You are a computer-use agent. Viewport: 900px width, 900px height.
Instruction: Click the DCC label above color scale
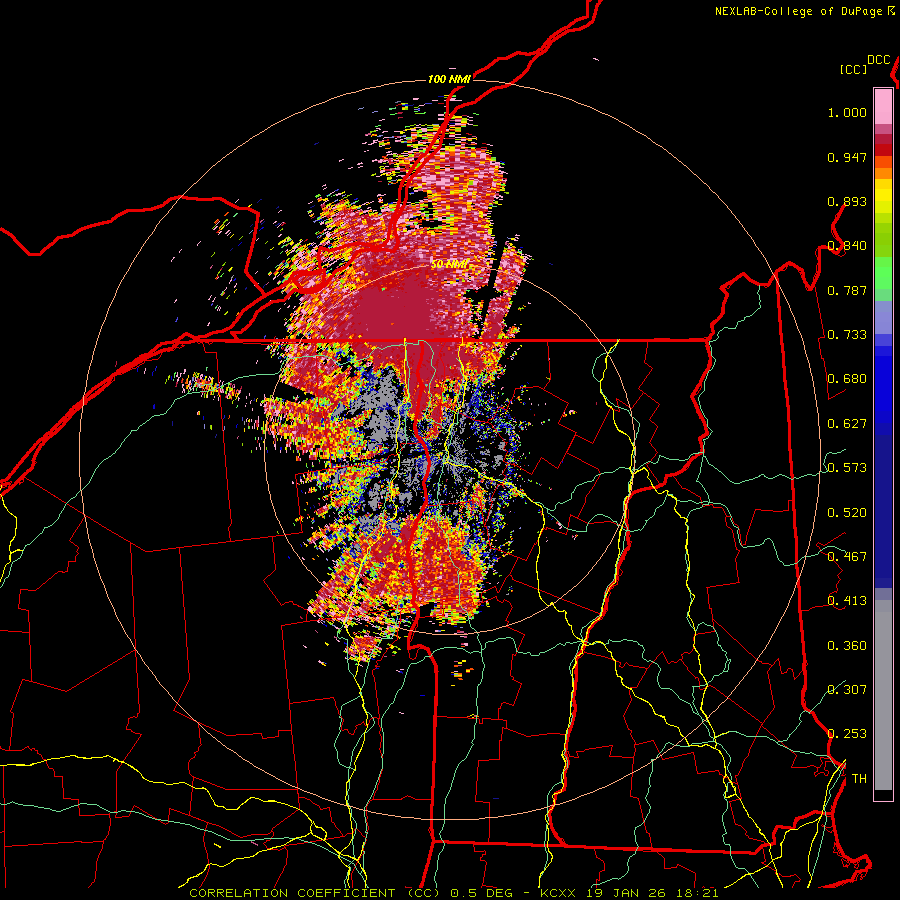point(878,60)
